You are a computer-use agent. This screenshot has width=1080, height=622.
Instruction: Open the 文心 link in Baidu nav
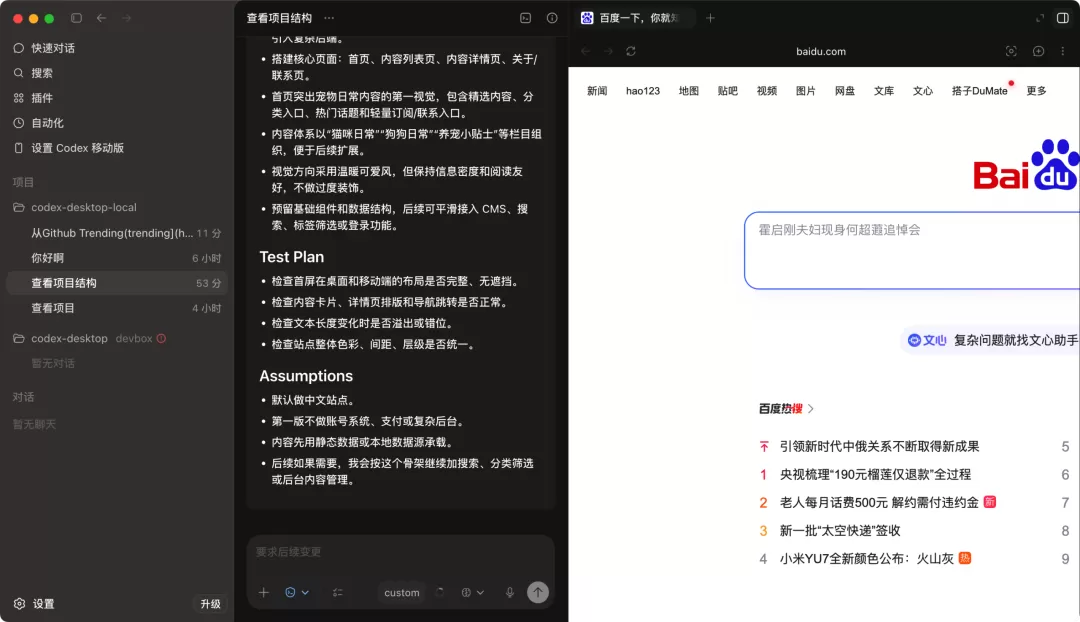[923, 91]
